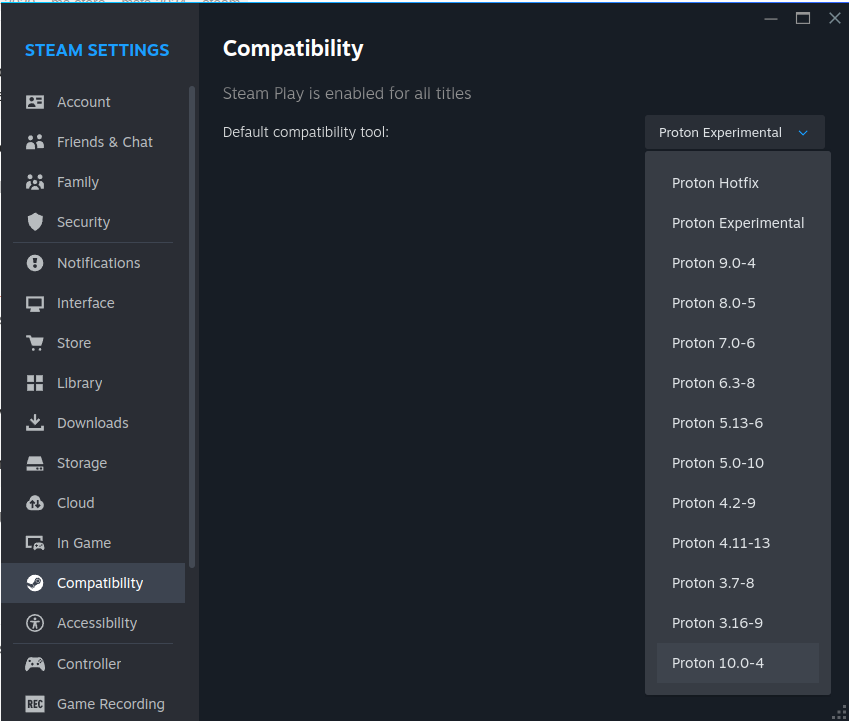Click the Notifications alert icon
The width and height of the screenshot is (849, 721).
pos(35,263)
